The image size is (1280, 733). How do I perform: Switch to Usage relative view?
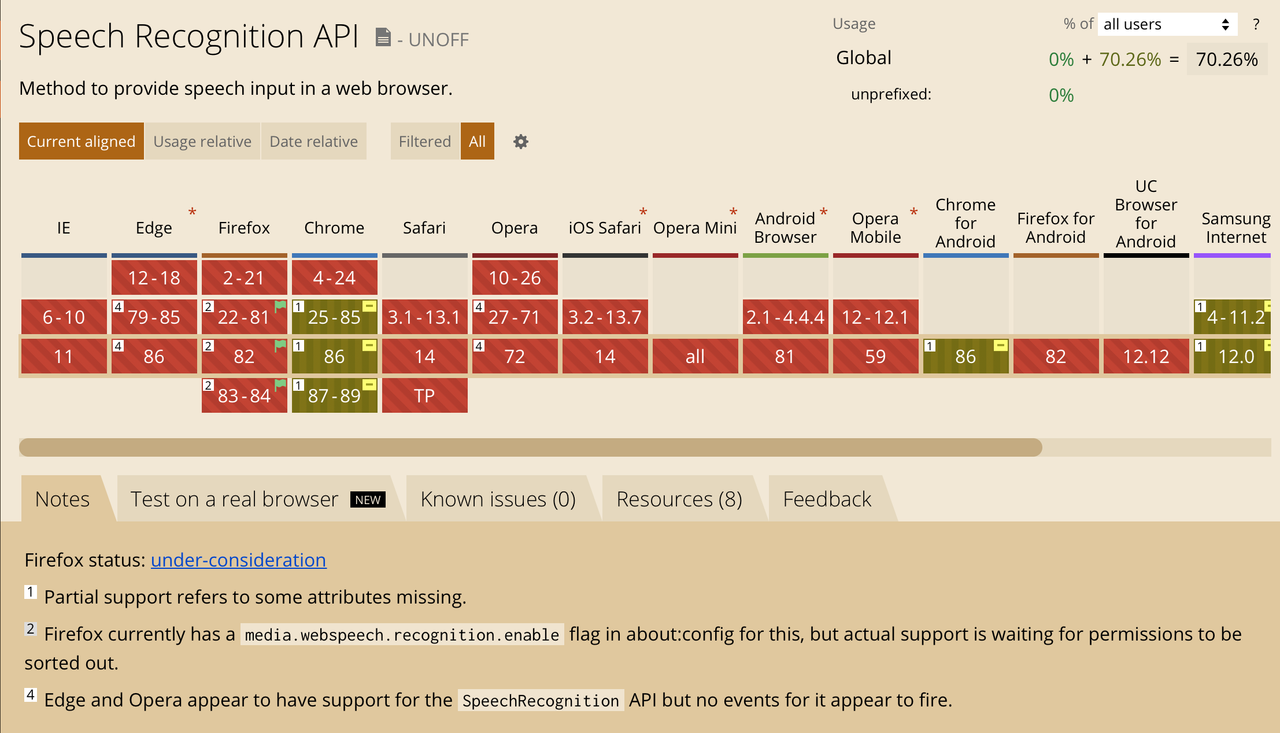[202, 142]
